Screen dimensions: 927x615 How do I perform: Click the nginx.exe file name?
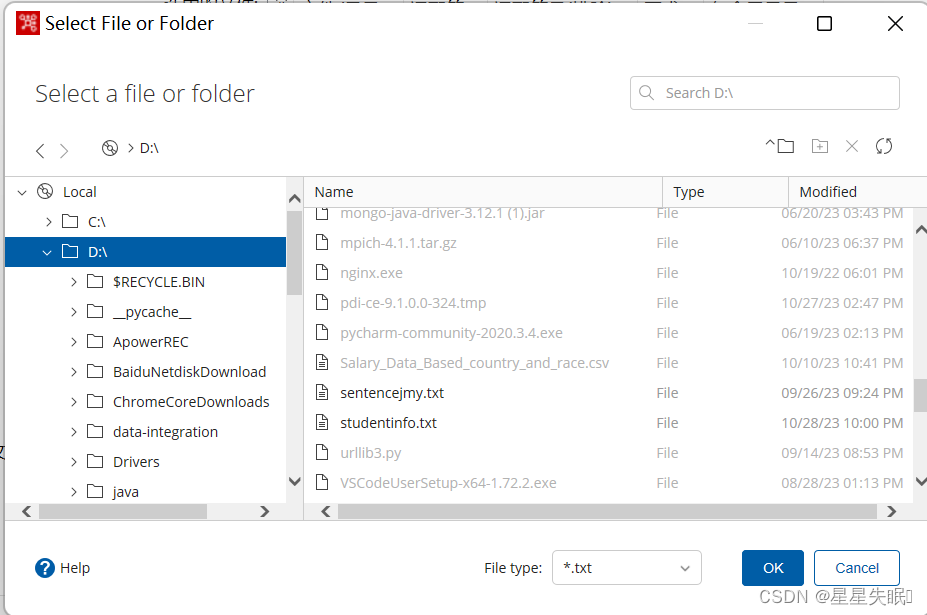point(371,273)
